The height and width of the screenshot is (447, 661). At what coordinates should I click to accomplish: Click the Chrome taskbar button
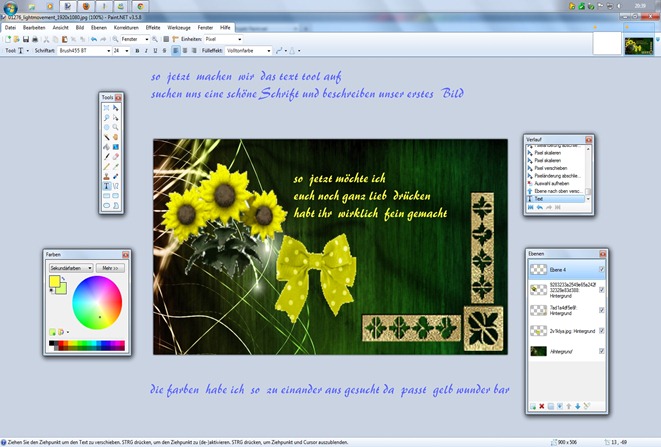tap(141, 6)
